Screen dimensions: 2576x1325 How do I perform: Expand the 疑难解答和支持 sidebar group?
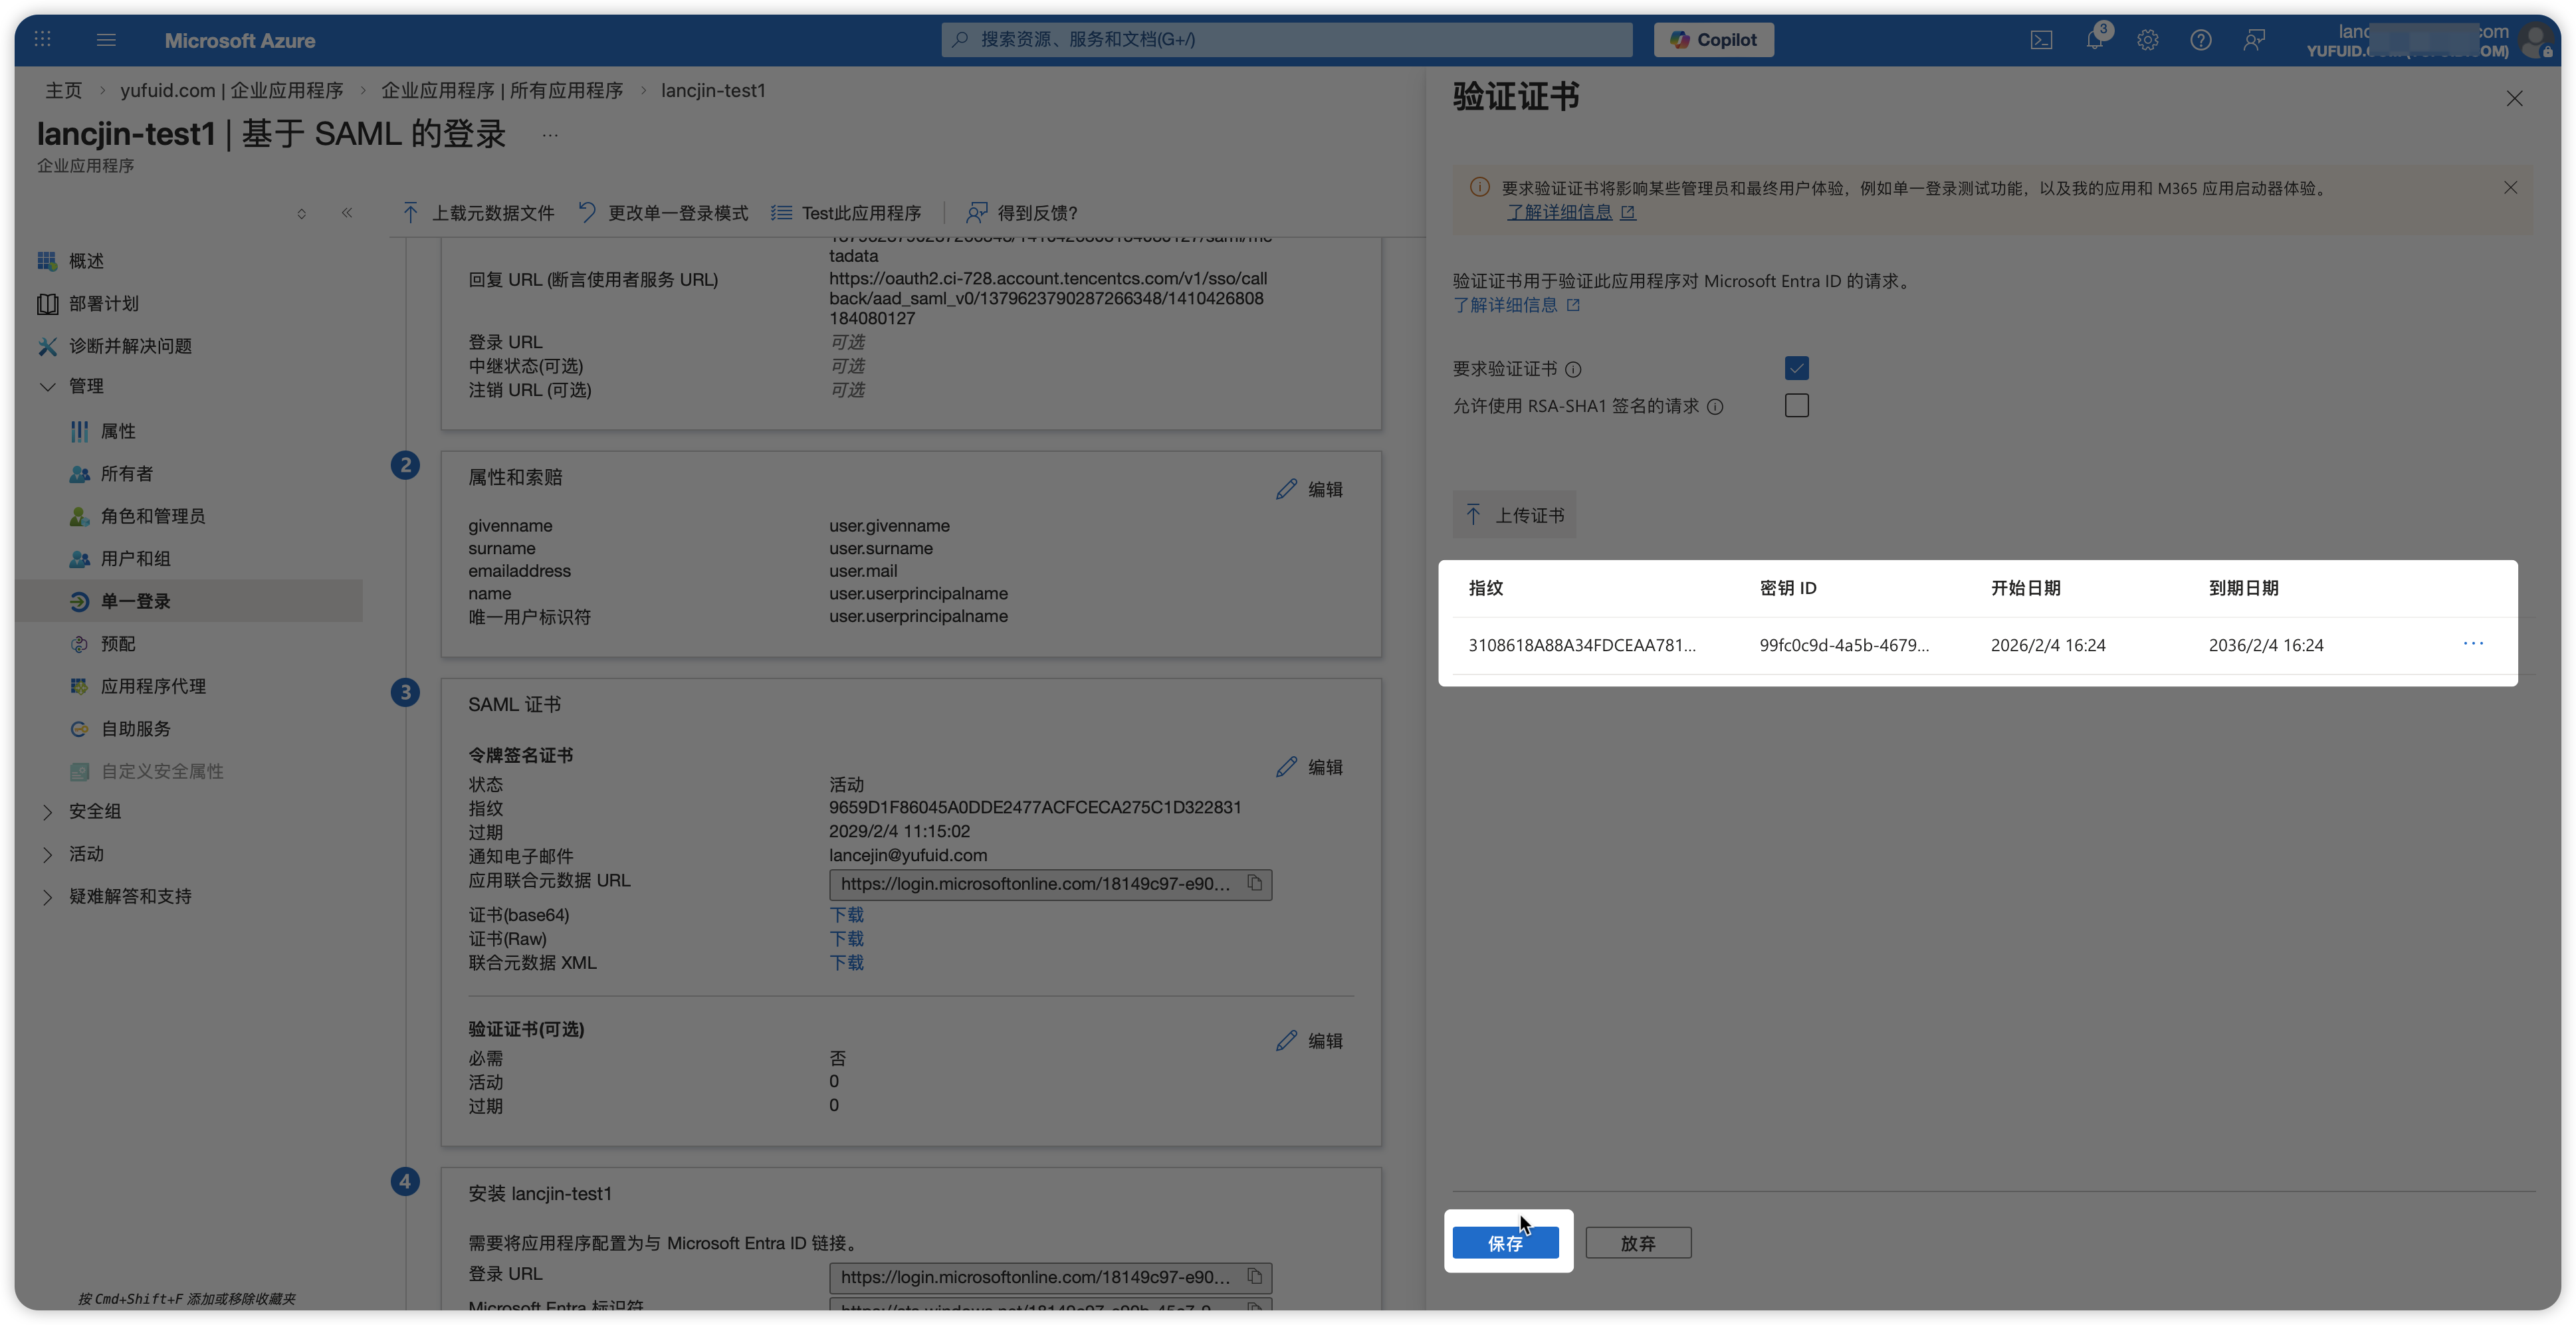point(47,897)
